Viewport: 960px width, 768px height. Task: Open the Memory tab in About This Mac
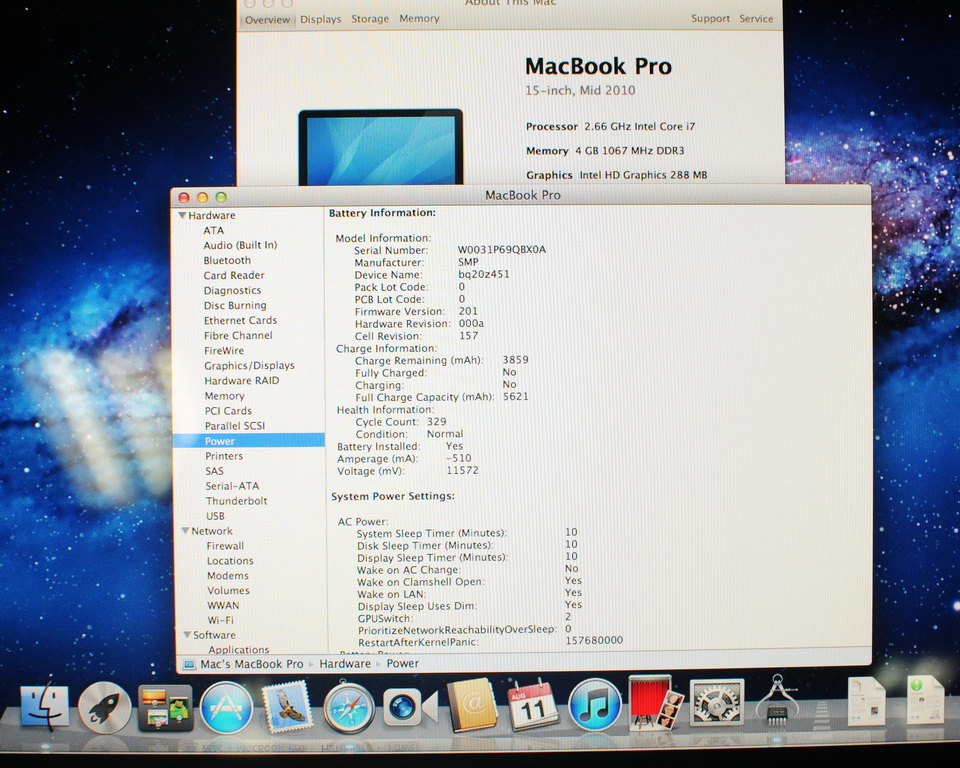tap(419, 19)
